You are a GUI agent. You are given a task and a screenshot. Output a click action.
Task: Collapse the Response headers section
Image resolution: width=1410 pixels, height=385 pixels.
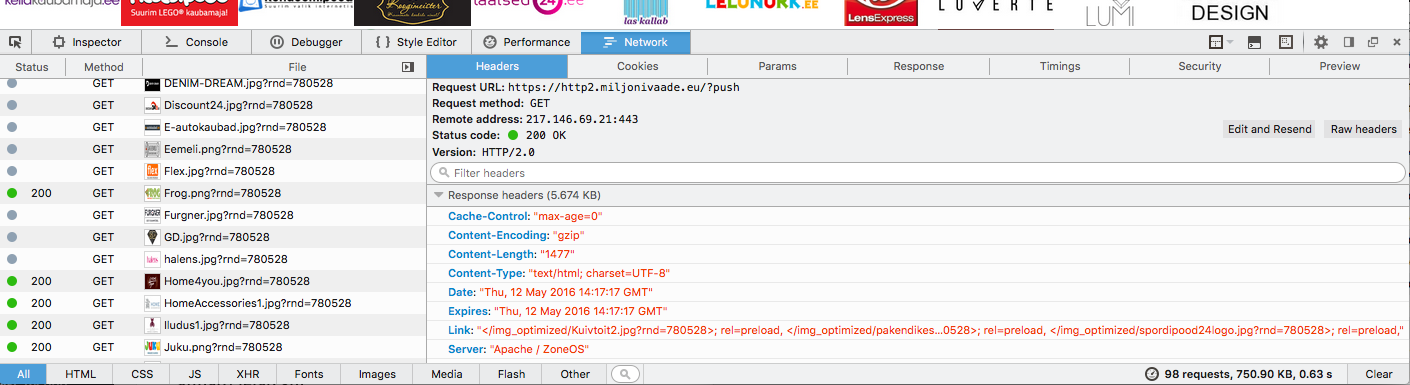(x=438, y=195)
